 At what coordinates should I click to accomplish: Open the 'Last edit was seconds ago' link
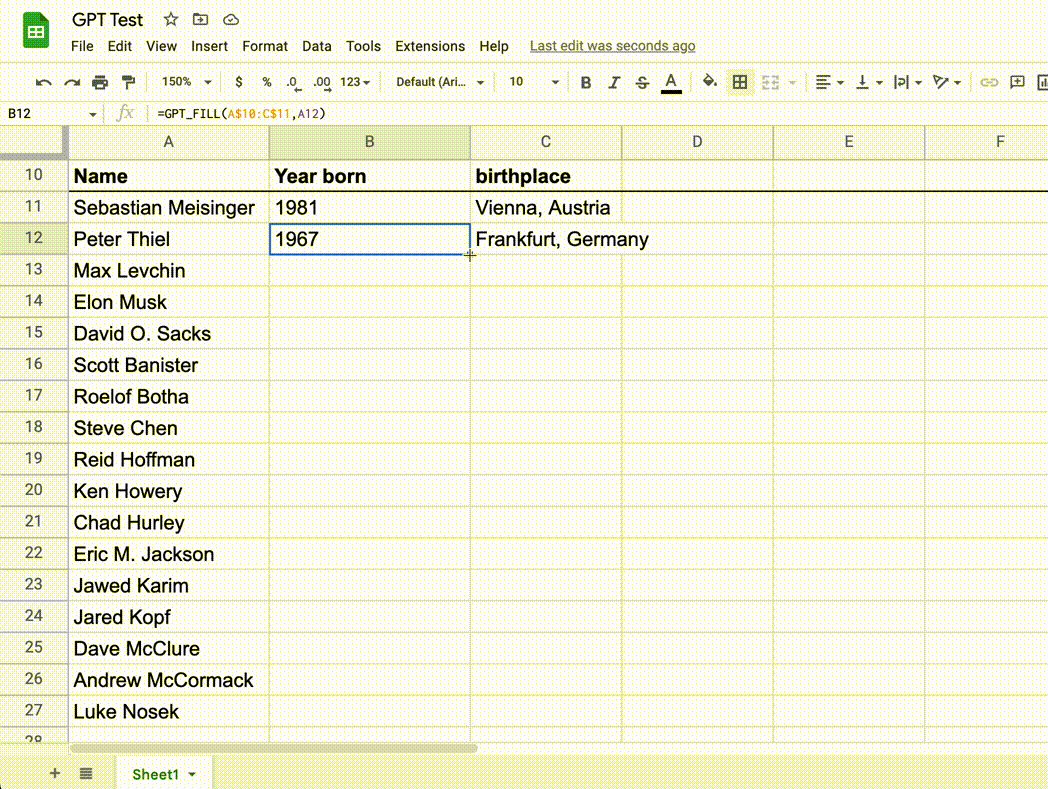(x=612, y=46)
